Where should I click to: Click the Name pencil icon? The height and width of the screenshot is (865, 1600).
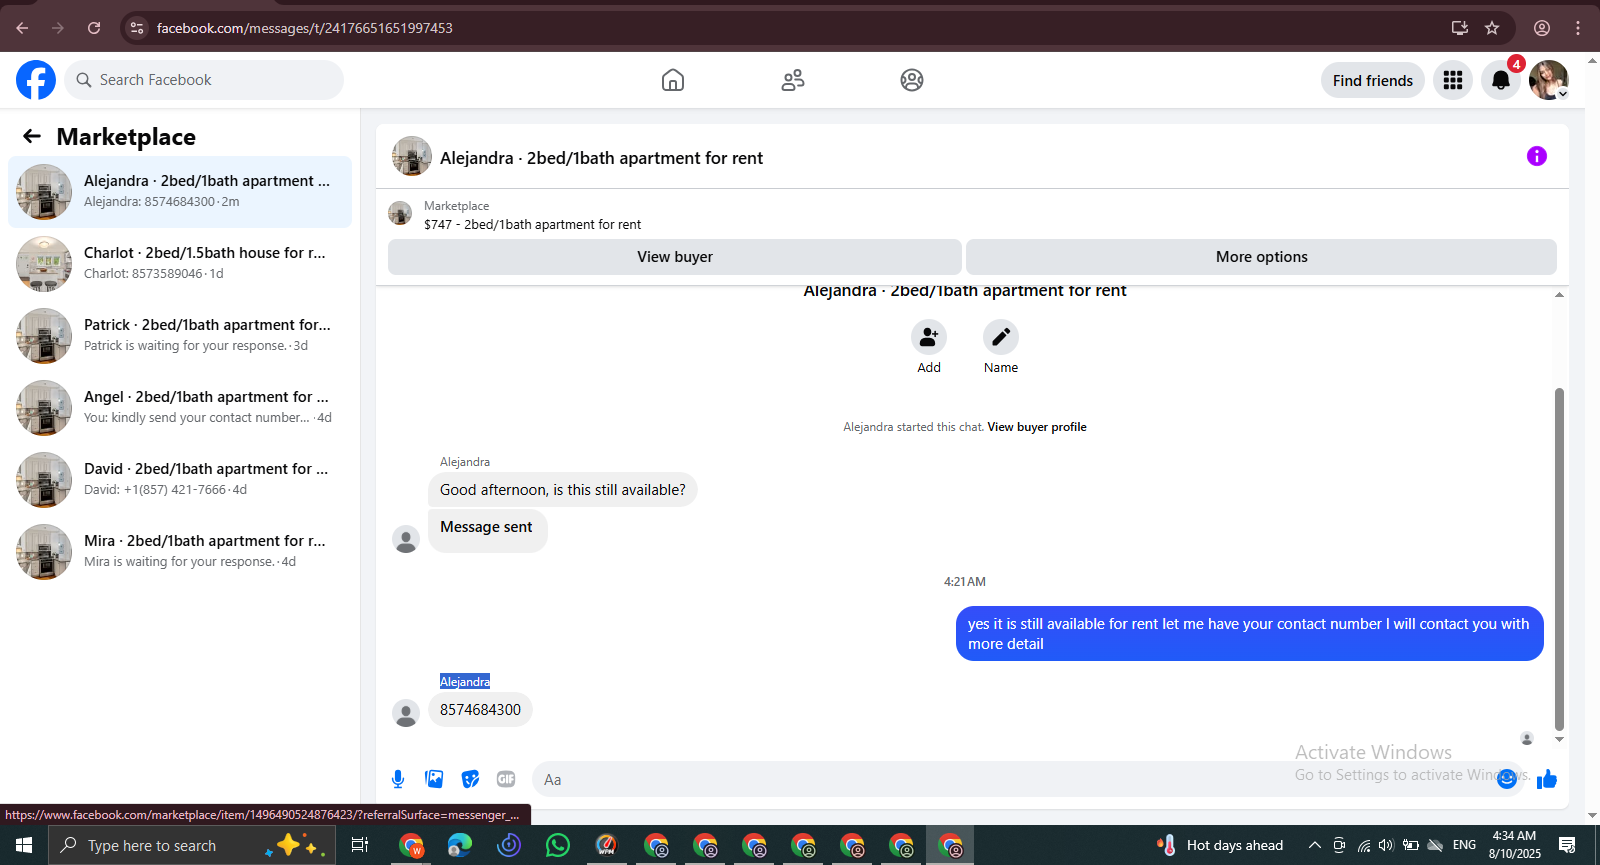pyautogui.click(x=1001, y=337)
